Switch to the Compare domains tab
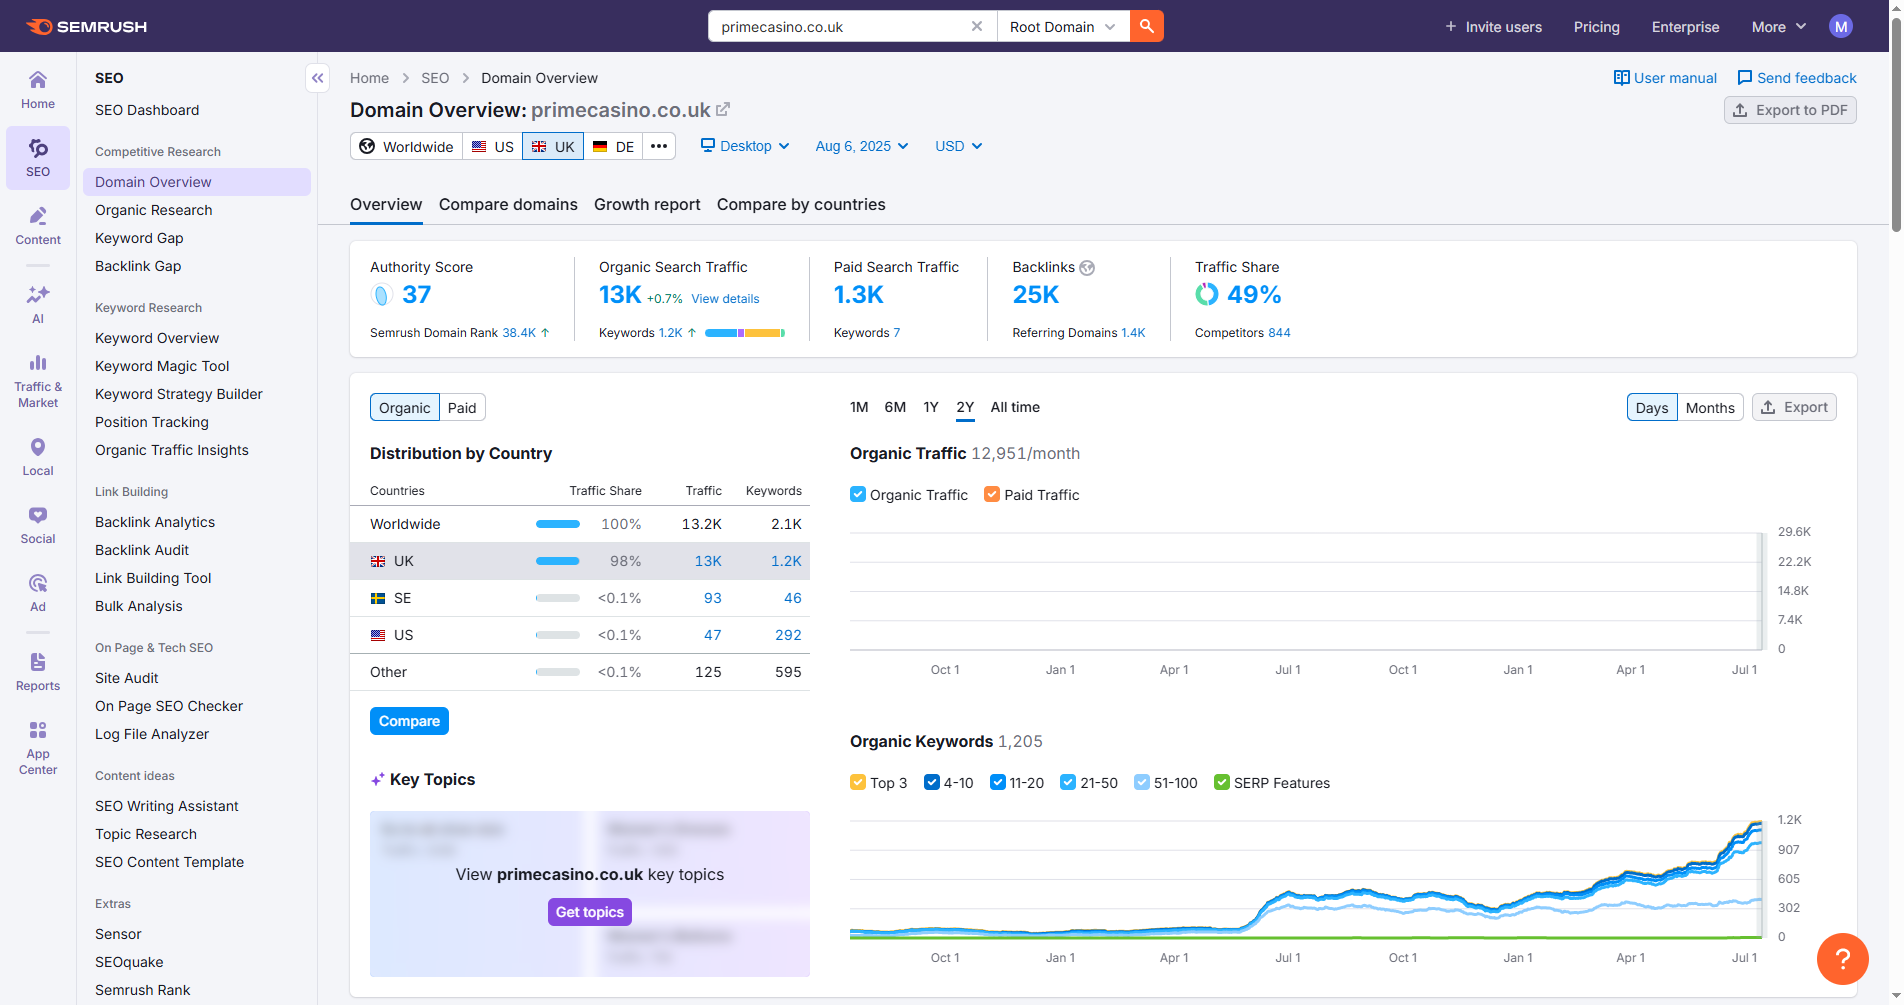1904x1005 pixels. [x=508, y=204]
